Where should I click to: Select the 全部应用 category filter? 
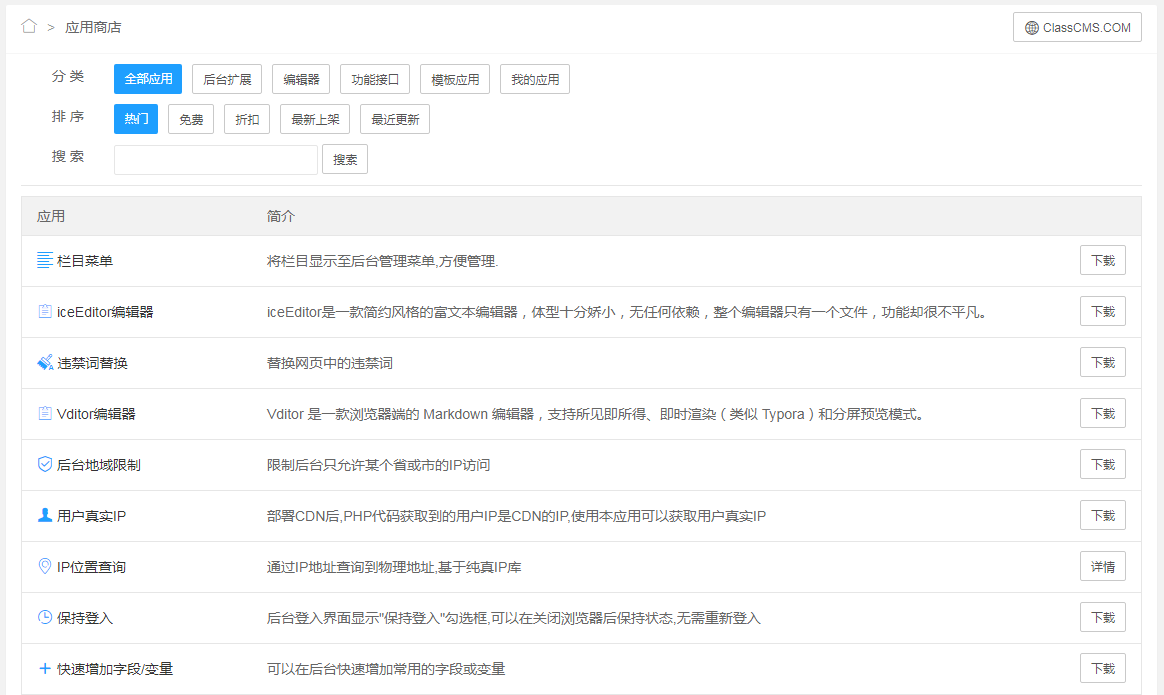point(148,79)
